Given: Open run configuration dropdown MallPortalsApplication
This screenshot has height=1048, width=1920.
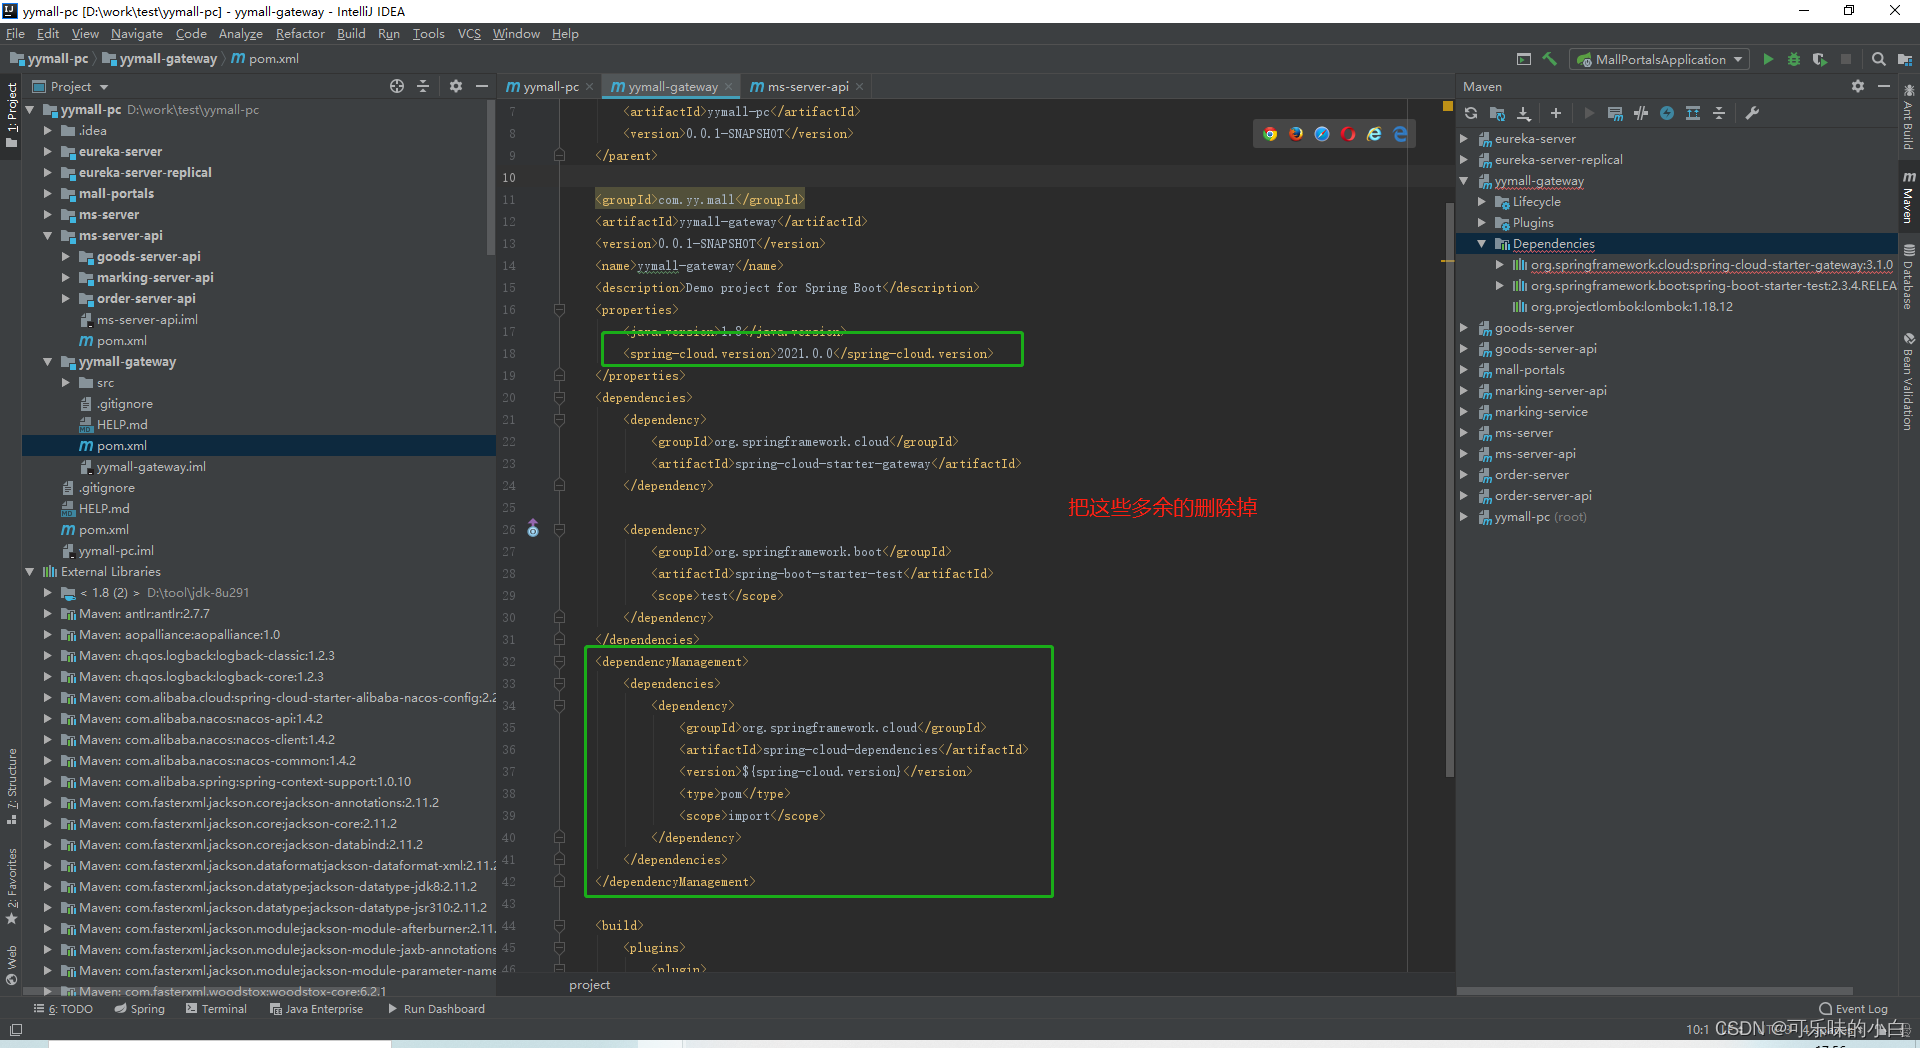Looking at the screenshot, I should tap(1659, 59).
